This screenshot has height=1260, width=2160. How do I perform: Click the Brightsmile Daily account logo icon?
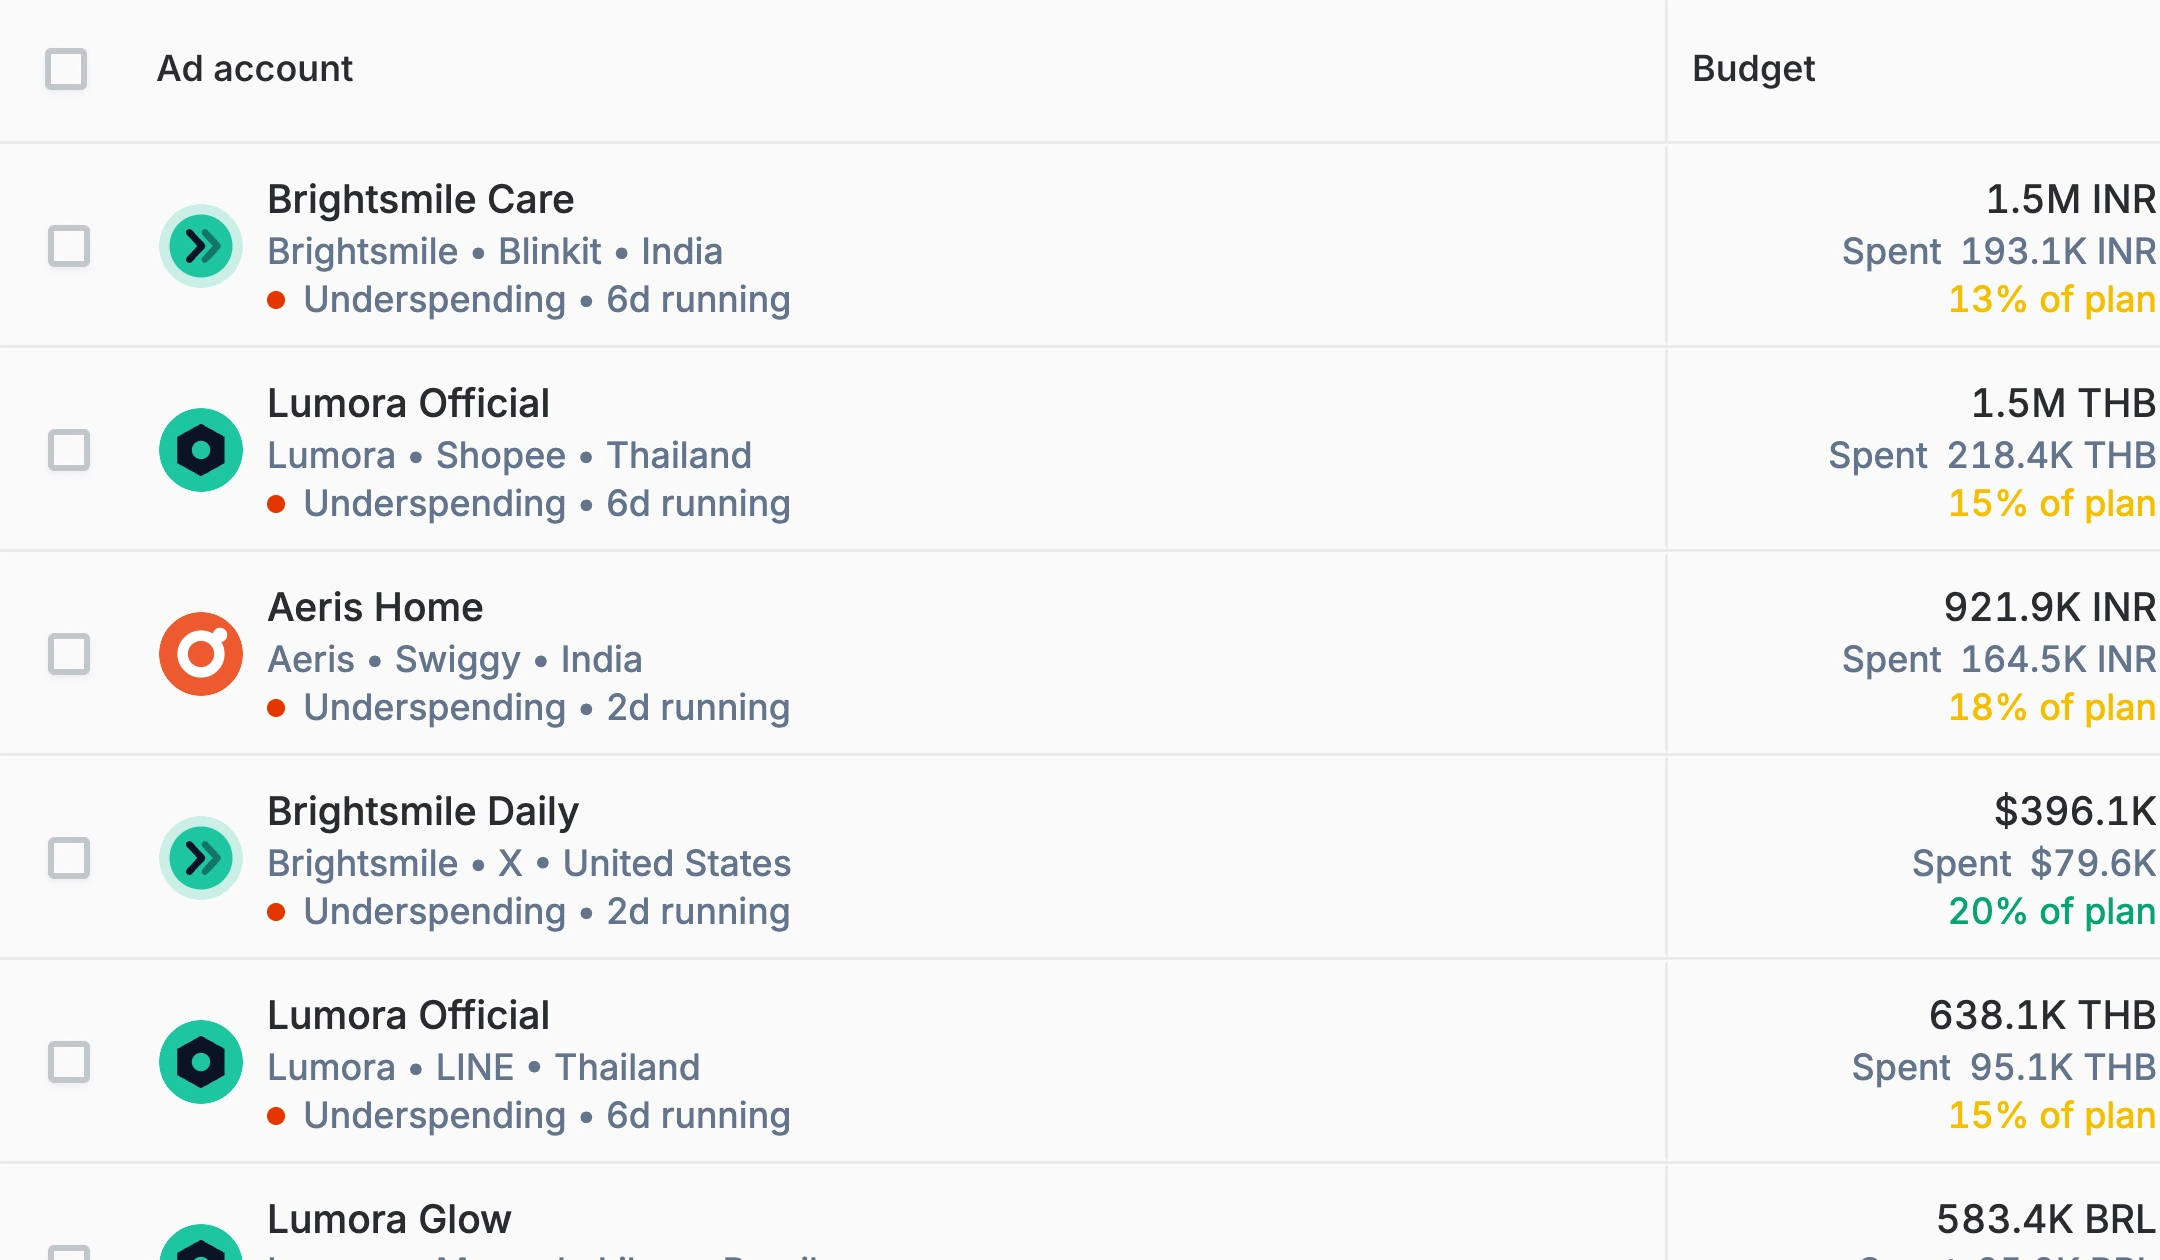201,858
